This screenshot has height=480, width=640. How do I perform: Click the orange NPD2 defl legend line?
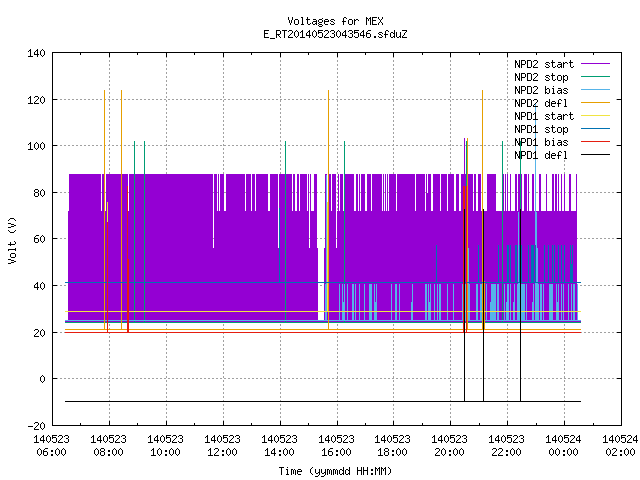click(x=595, y=103)
